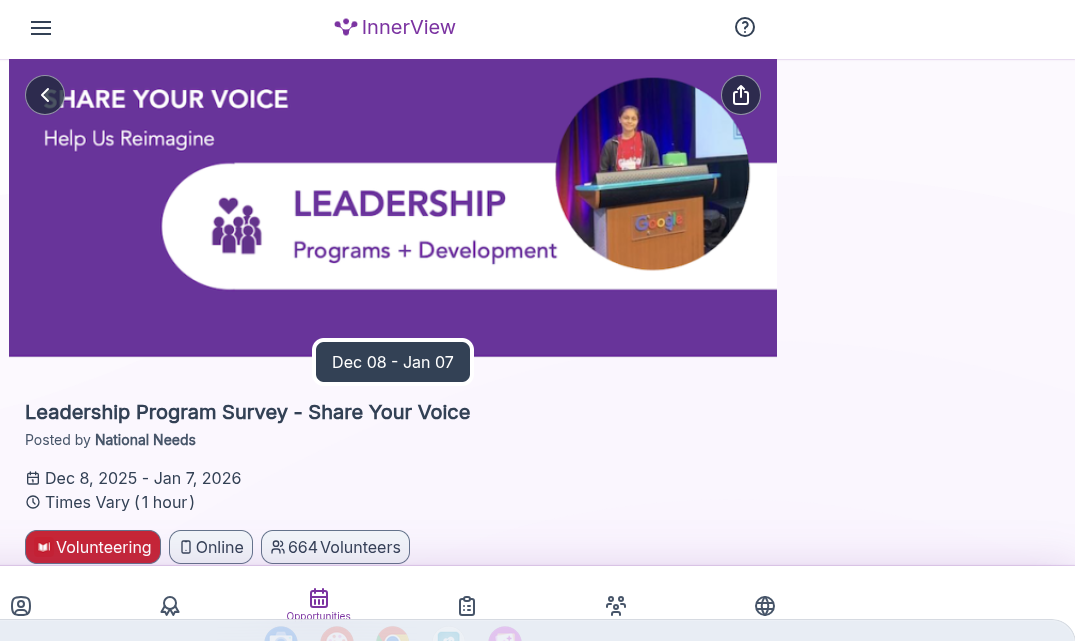
Task: Click the Dec 8, 2025 - Jan 7, 2026 date line
Action: (x=142, y=478)
